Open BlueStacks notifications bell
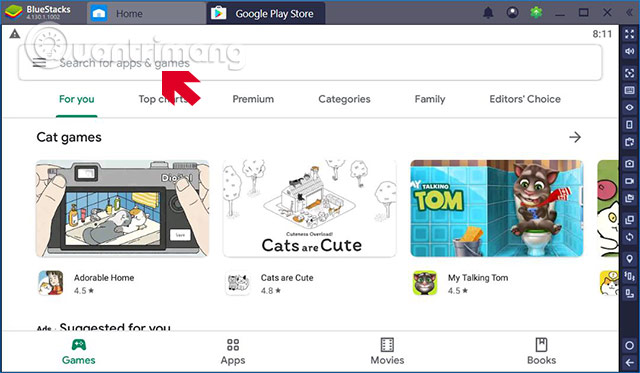 [x=488, y=13]
